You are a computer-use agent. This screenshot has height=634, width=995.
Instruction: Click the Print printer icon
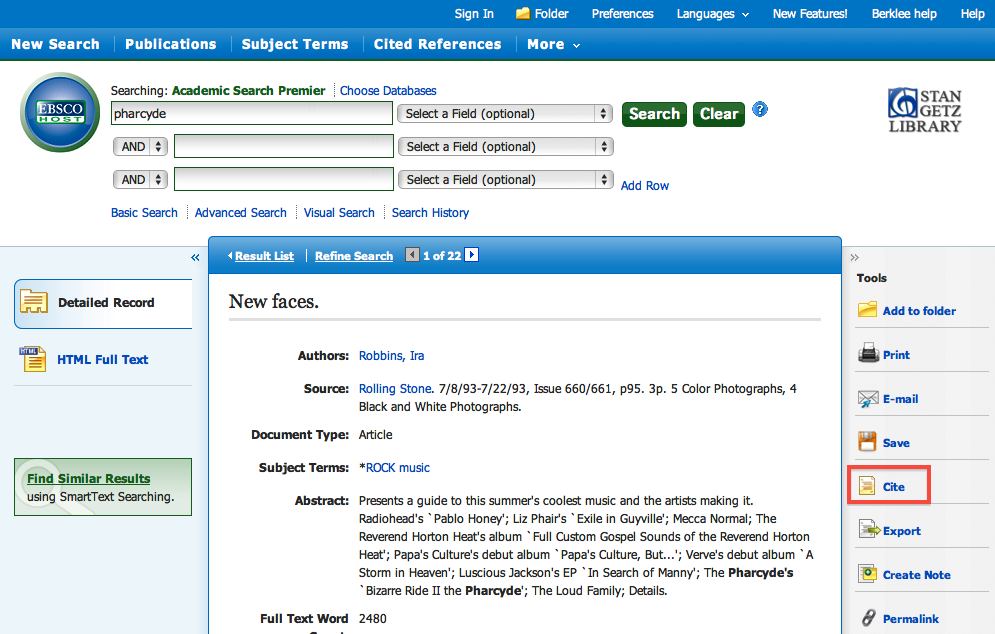[x=868, y=353]
